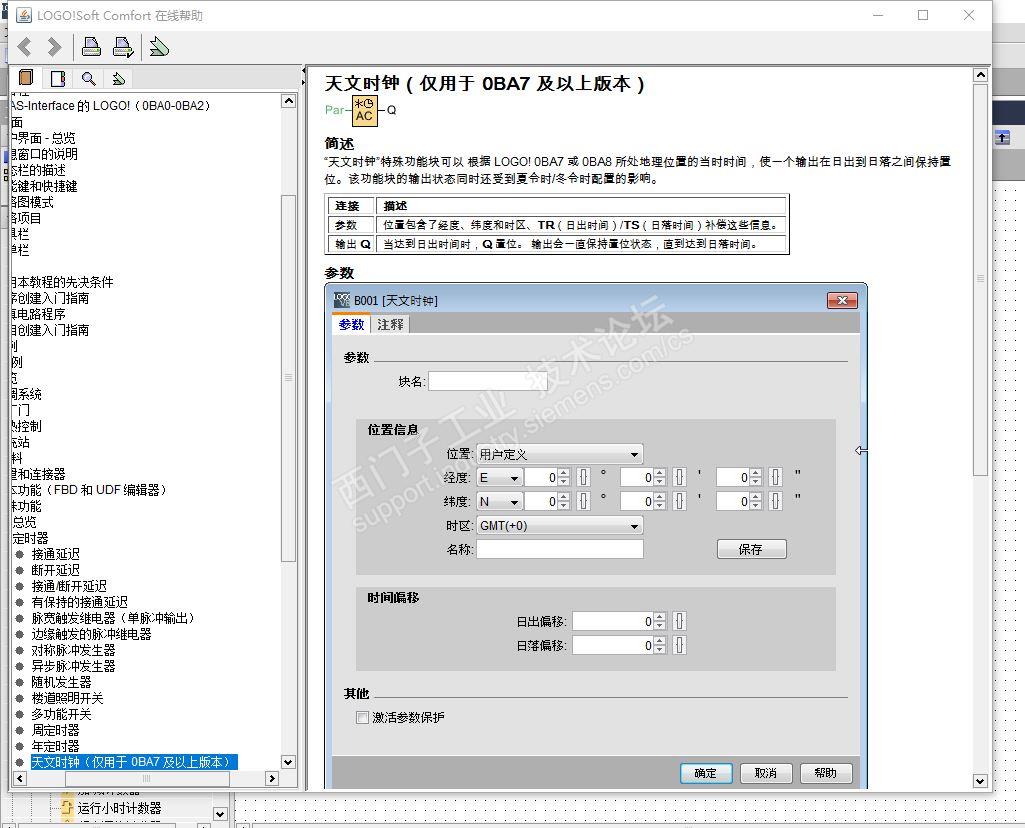Open the latitude N direction dropdown
This screenshot has width=1025, height=828.
[499, 502]
